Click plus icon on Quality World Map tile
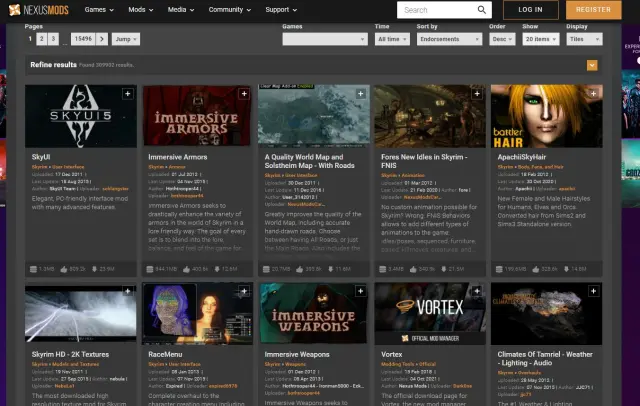Screen dimensions: 640x406 pyautogui.click(x=360, y=94)
